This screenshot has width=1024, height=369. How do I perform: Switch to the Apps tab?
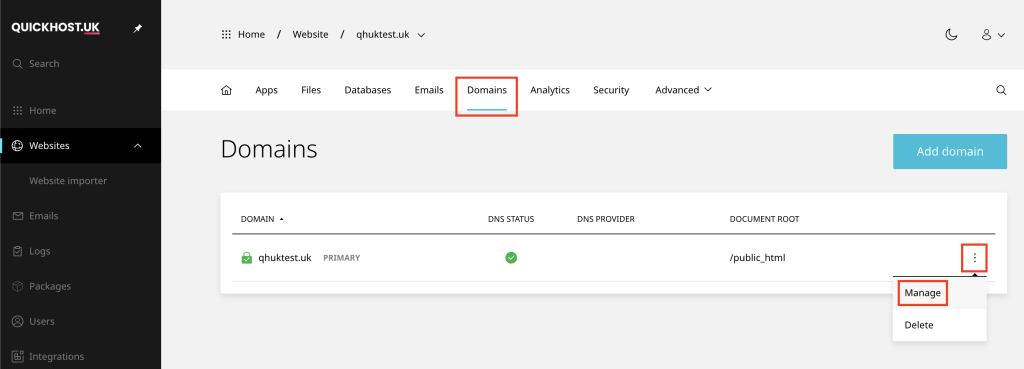tap(266, 90)
